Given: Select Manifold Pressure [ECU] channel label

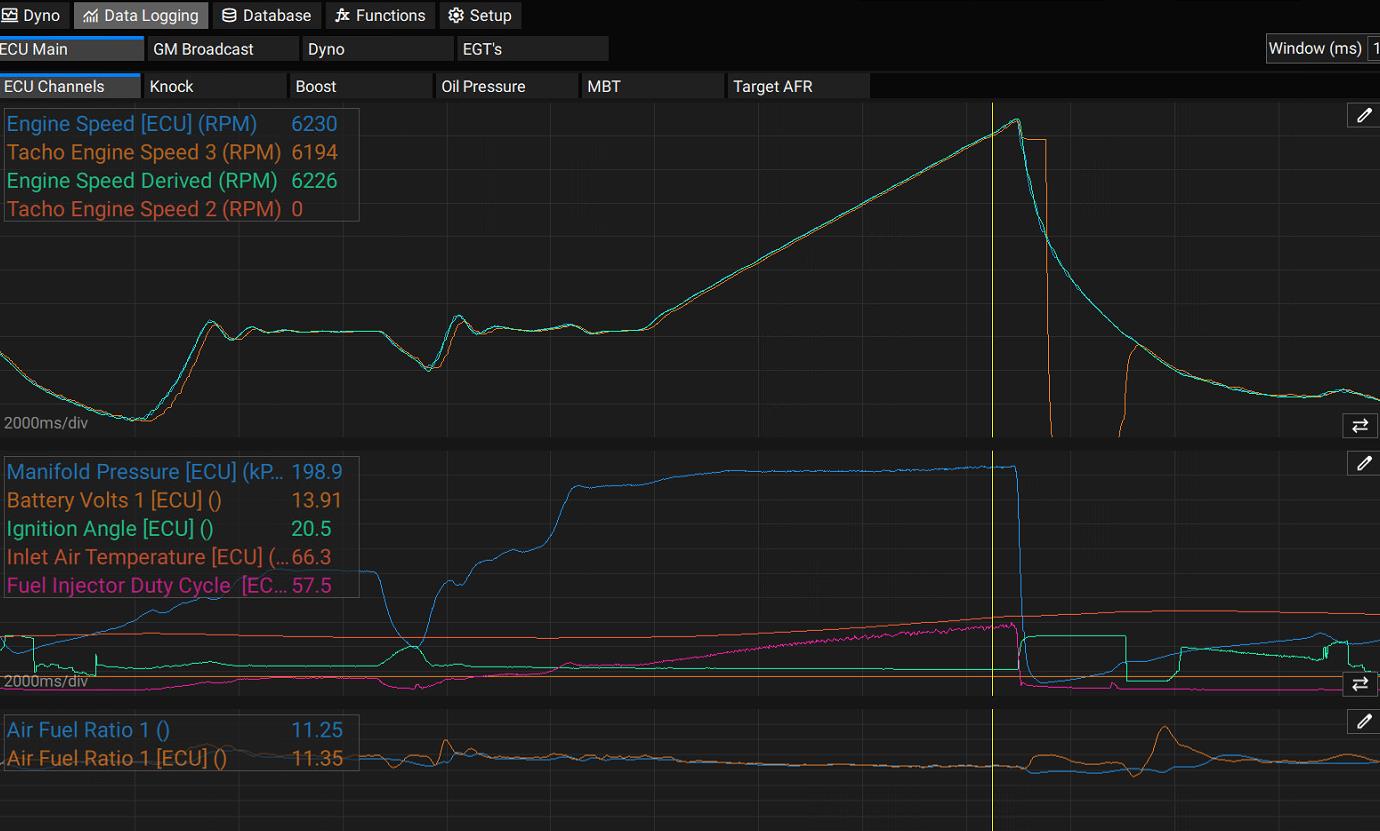Looking at the screenshot, I should 145,472.
